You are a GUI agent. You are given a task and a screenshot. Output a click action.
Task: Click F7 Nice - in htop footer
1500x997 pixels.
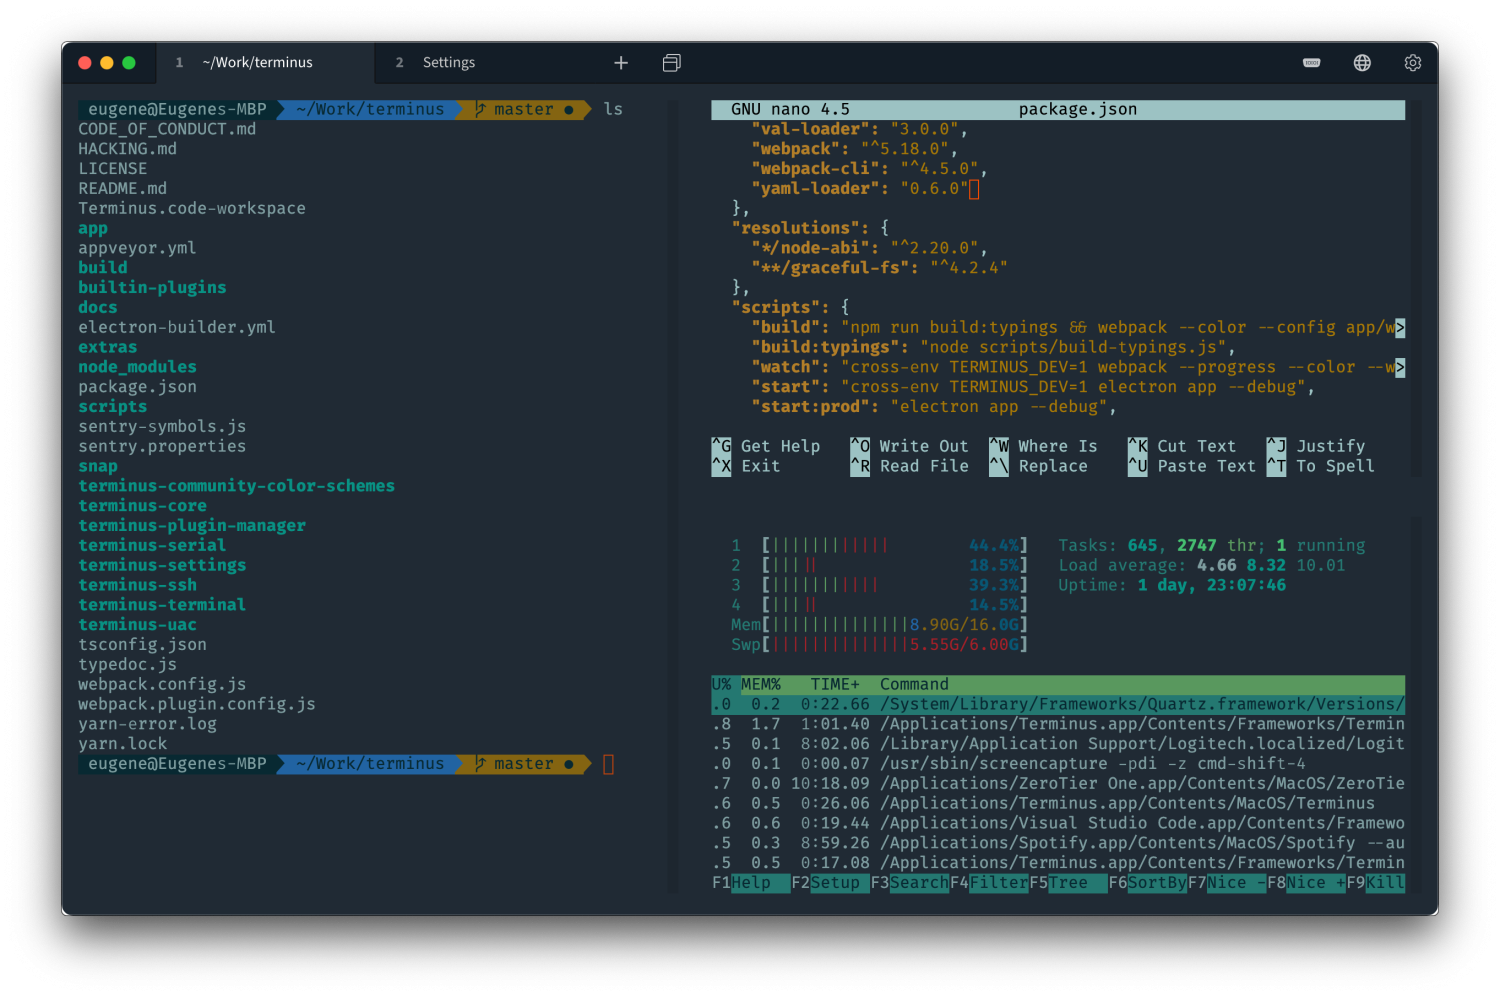[1227, 883]
